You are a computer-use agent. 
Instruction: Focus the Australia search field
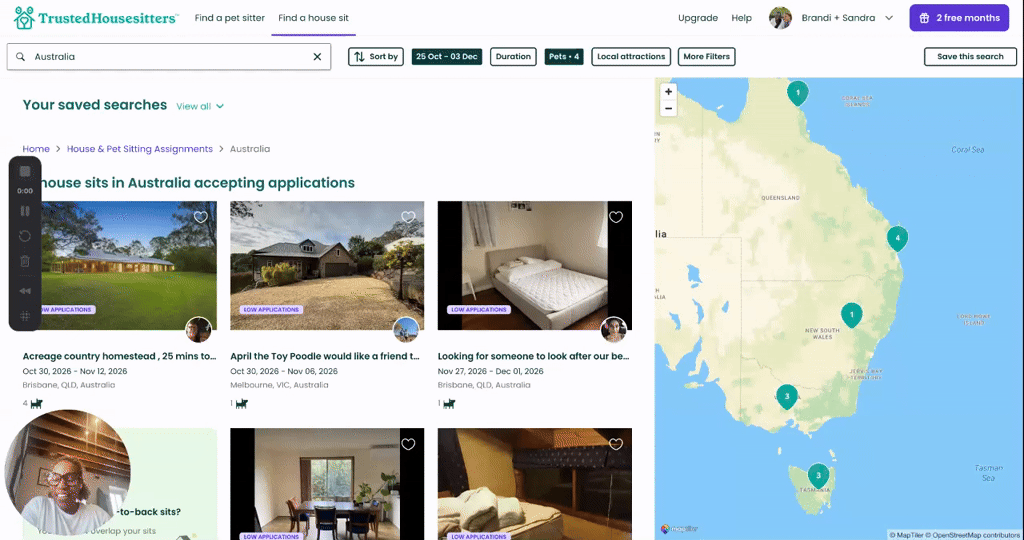tap(168, 57)
